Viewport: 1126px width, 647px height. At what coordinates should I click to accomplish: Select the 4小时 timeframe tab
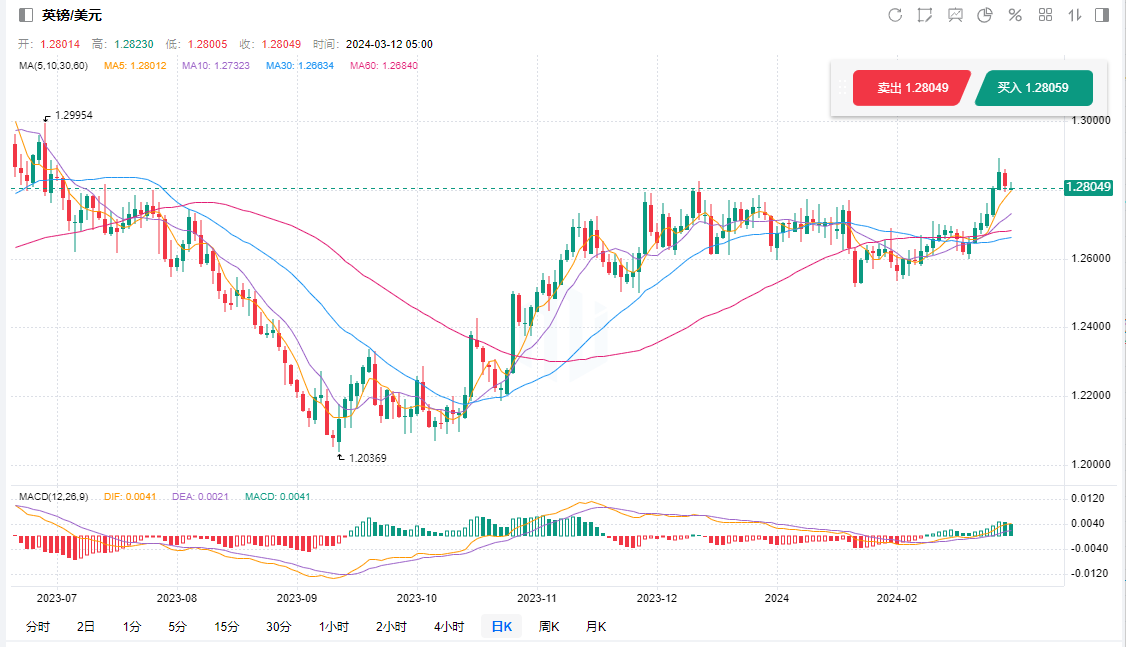(x=449, y=627)
